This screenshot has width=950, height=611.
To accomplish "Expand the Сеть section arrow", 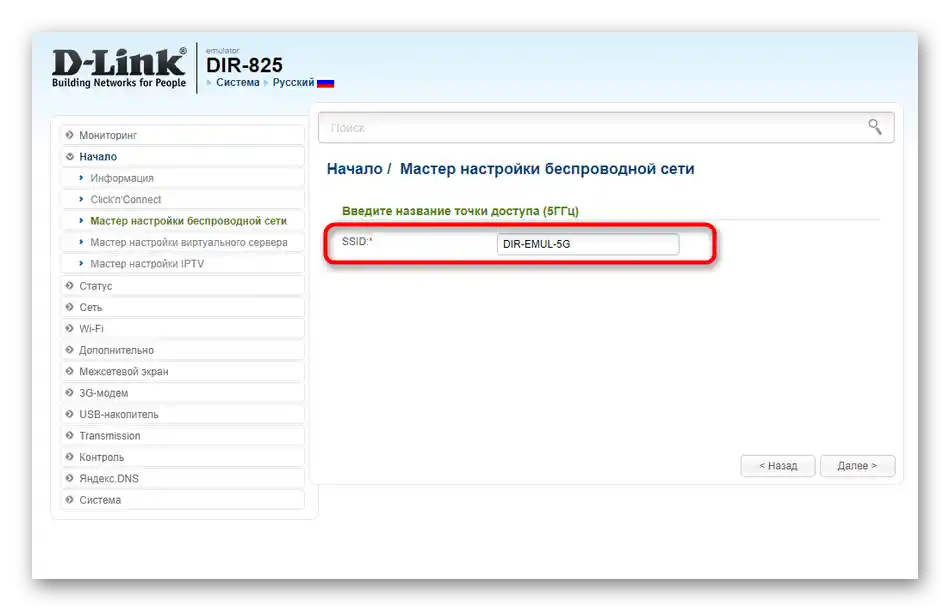I will [x=70, y=307].
